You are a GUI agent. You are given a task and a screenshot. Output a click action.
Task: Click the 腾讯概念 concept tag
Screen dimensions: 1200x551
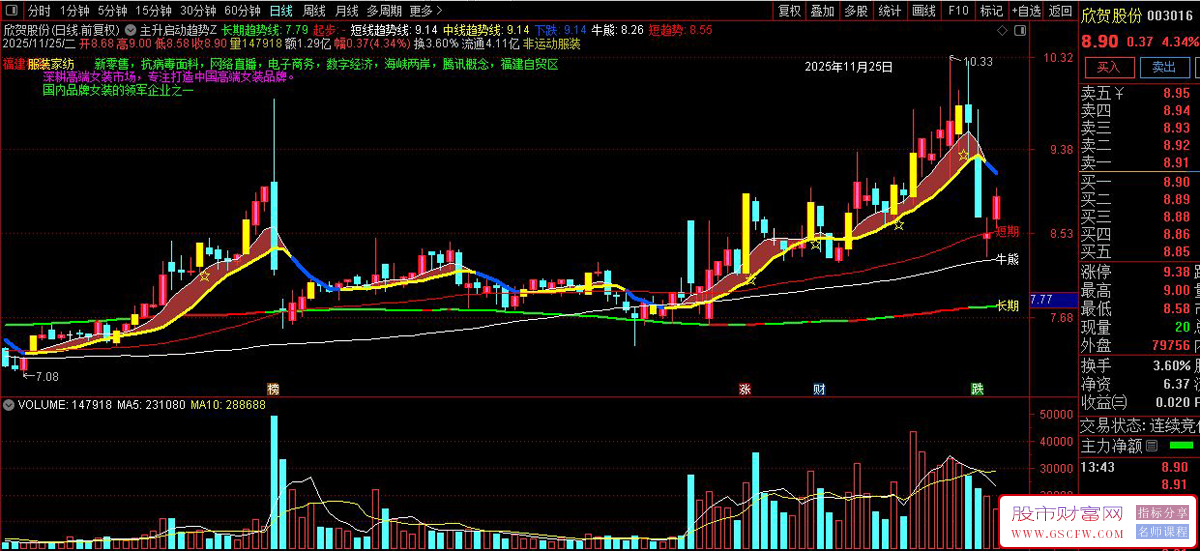(x=465, y=64)
